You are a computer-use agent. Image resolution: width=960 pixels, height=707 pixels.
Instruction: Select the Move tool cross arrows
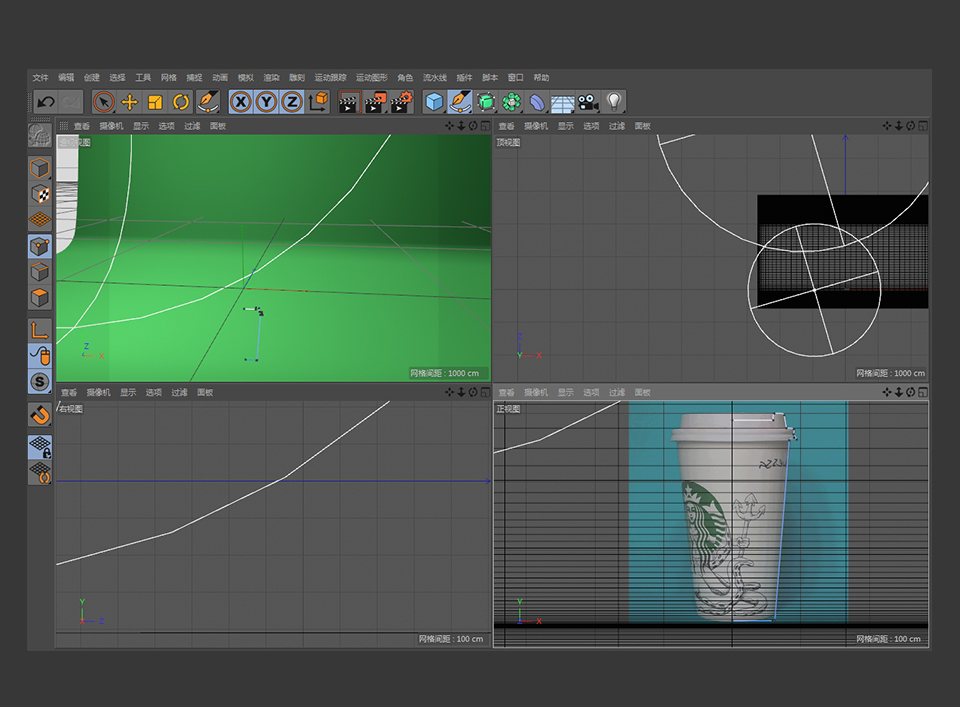(x=130, y=102)
